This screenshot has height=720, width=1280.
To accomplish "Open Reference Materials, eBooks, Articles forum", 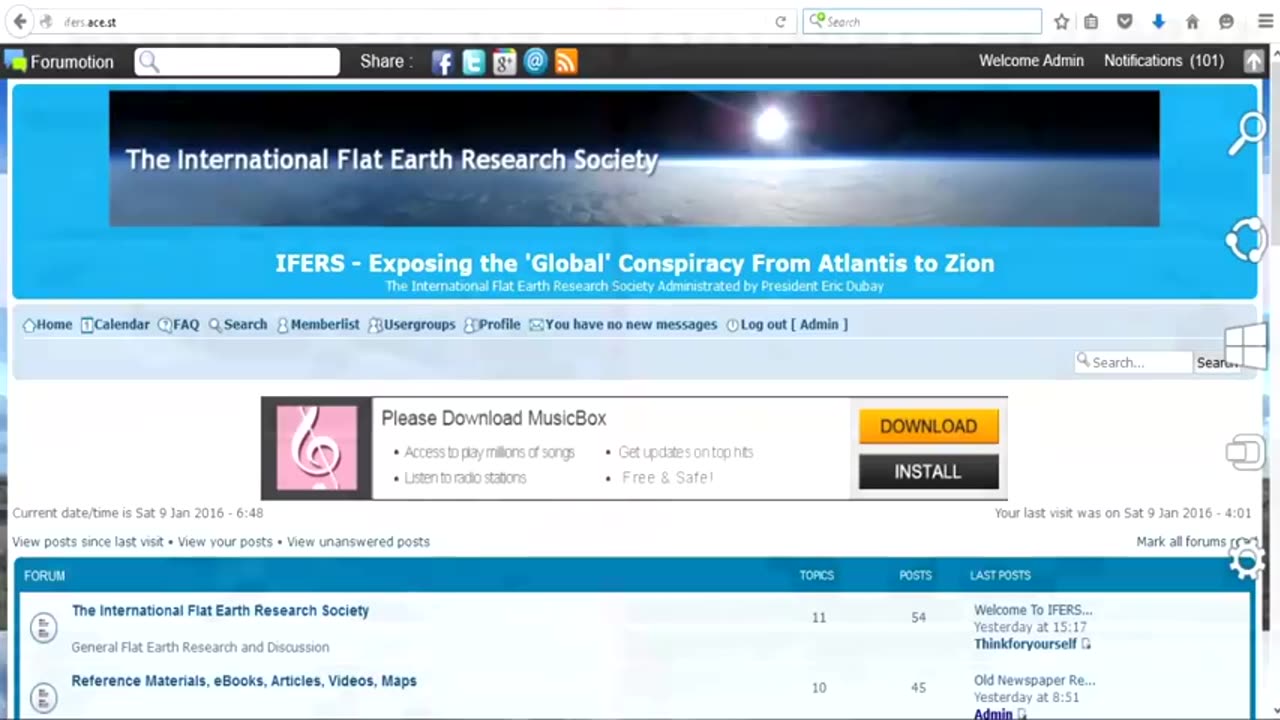I will [x=244, y=681].
